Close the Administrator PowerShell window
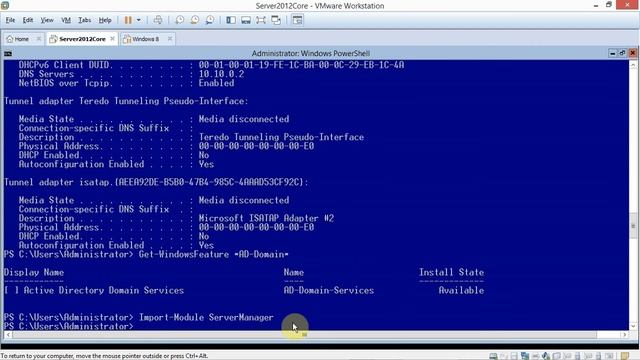 [632, 53]
